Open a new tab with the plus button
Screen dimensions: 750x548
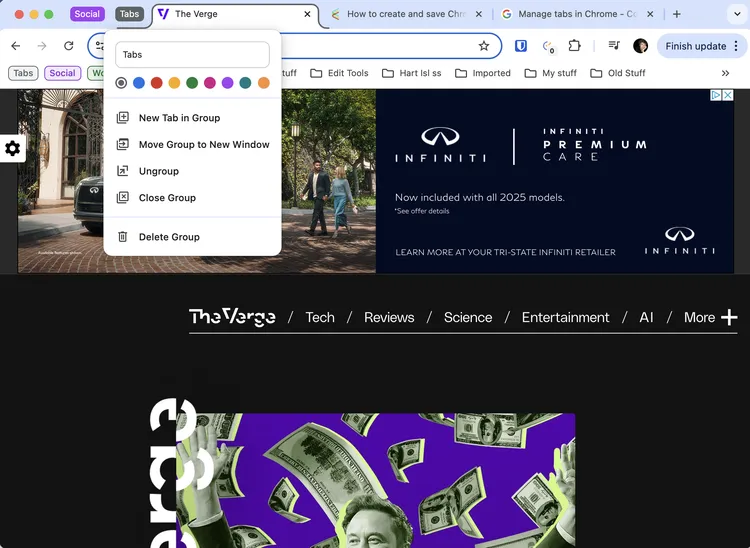(677, 14)
